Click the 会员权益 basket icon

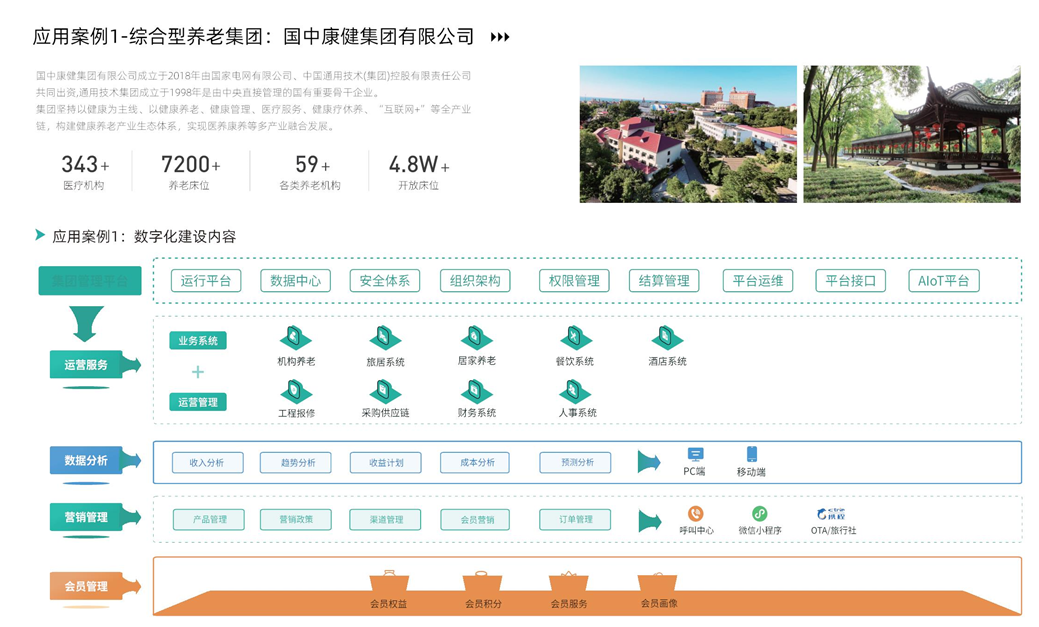coord(389,582)
